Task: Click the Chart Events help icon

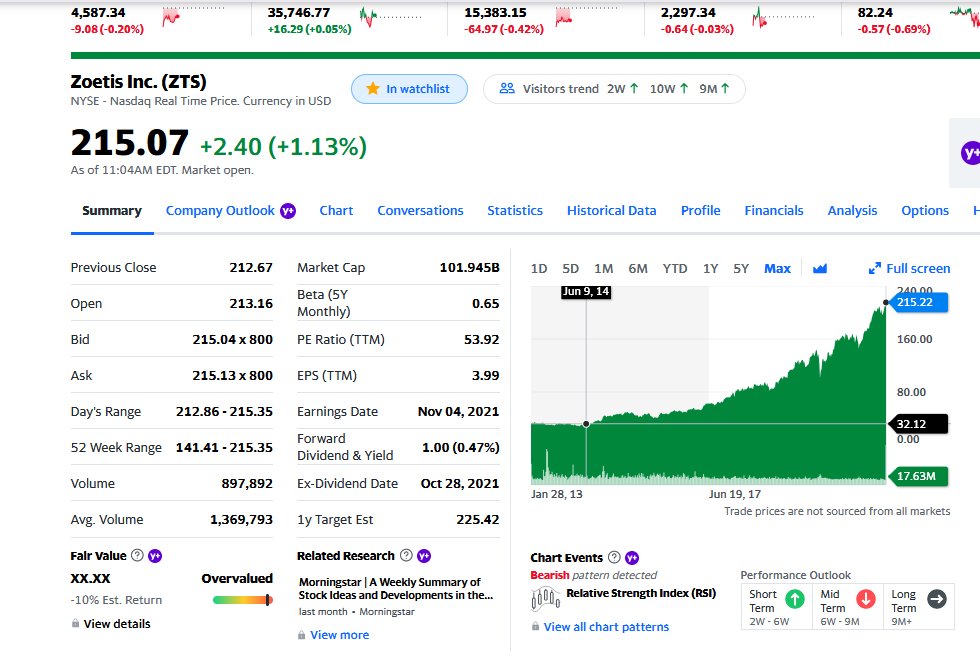Action: click(x=614, y=557)
